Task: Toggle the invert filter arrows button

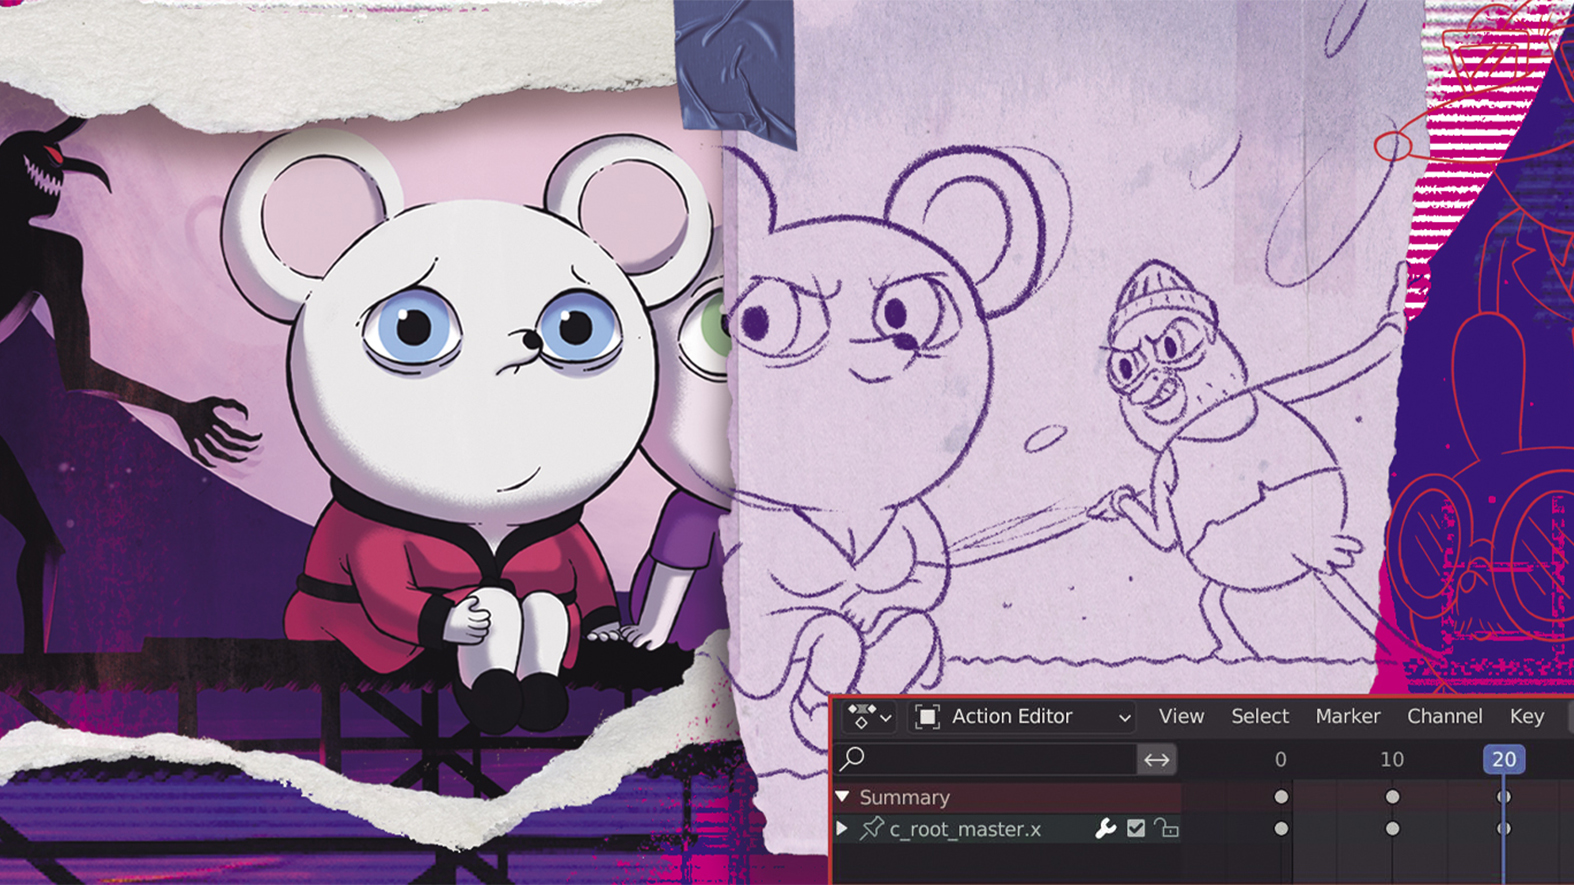Action: (1157, 760)
